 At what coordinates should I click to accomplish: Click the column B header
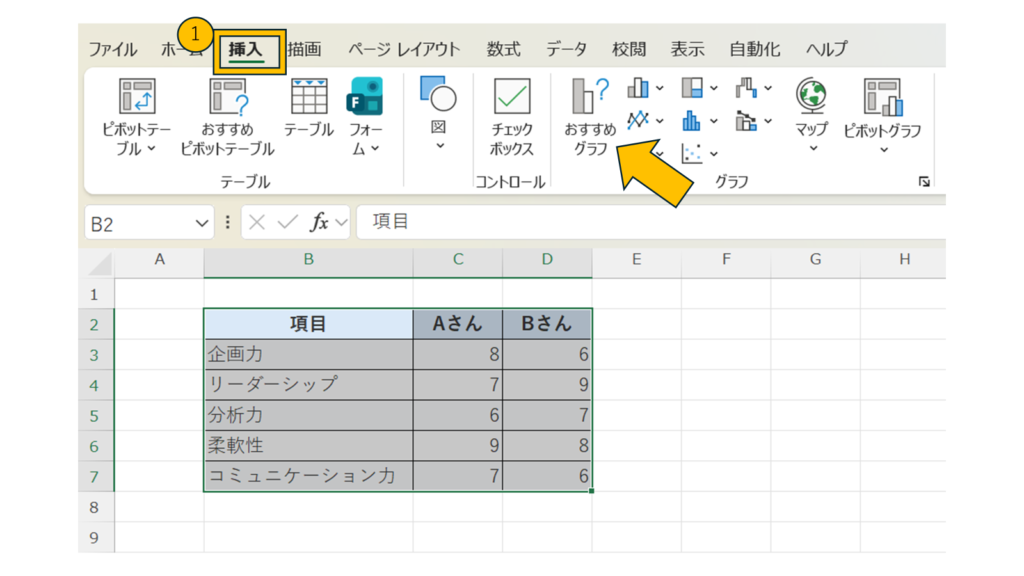tap(308, 260)
